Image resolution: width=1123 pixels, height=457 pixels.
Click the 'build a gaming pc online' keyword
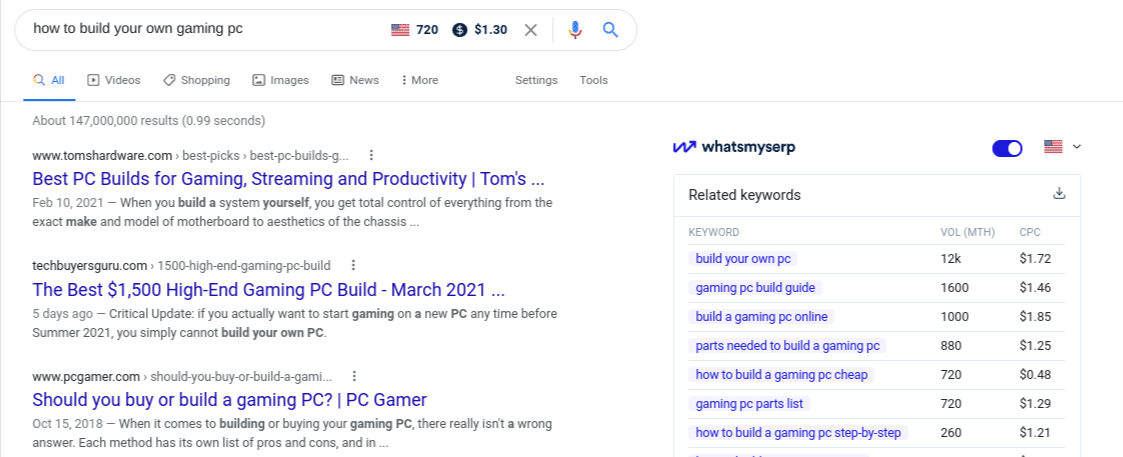click(761, 317)
